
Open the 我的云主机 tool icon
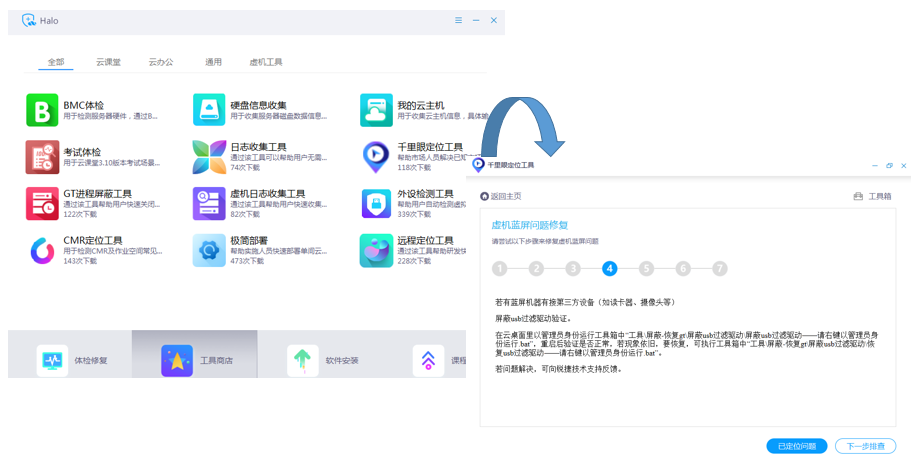(376, 111)
